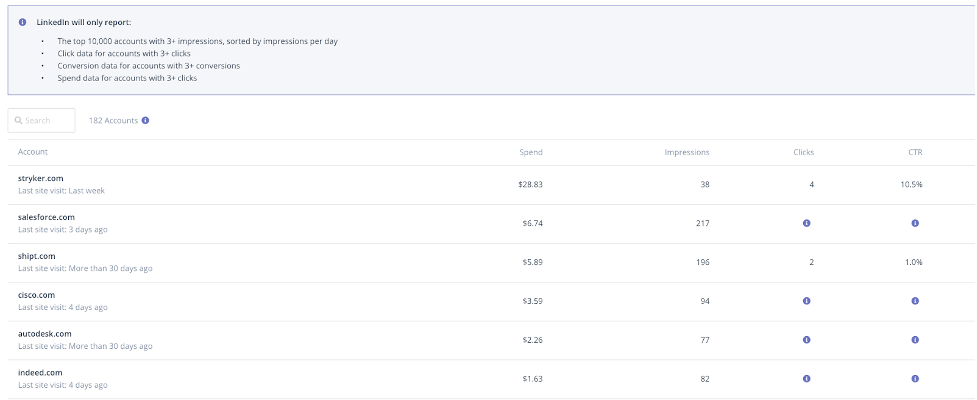Click the Clicks info icon in indeed.com row
The width and height of the screenshot is (977, 400).
(806, 379)
